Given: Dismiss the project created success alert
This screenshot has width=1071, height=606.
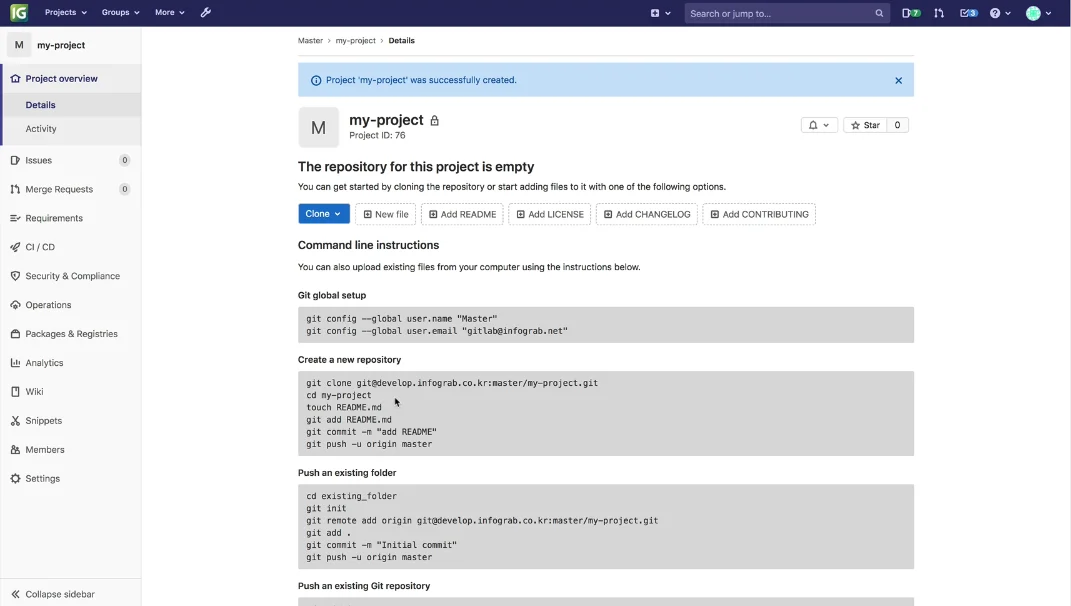Looking at the screenshot, I should pos(898,80).
